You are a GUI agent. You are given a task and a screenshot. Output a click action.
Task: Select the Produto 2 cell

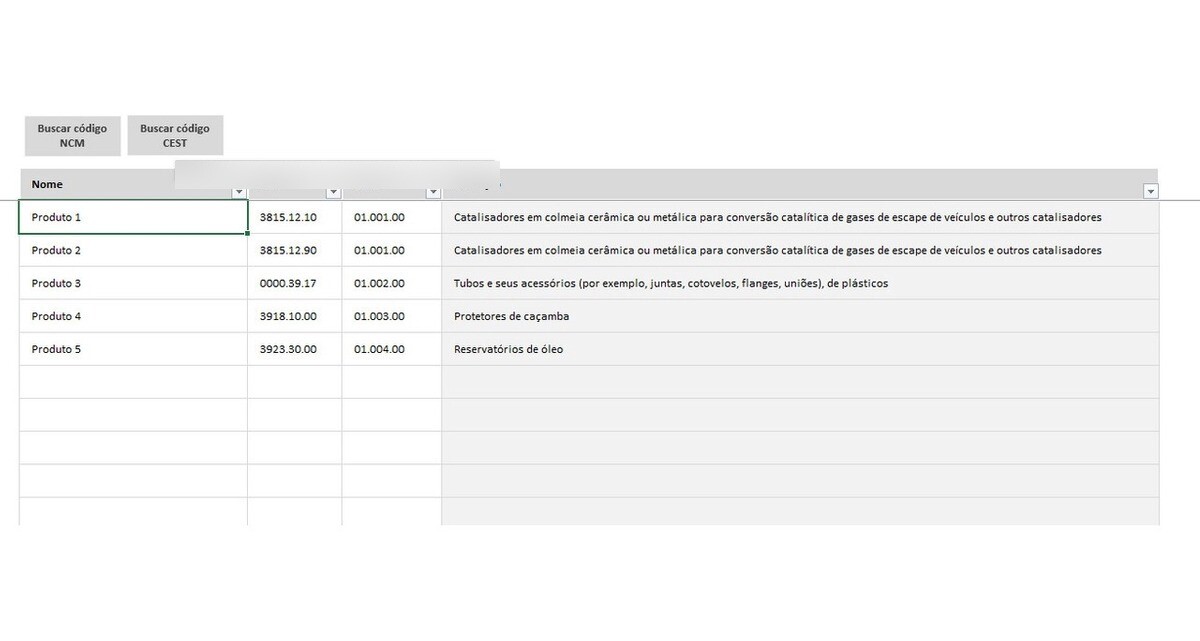coord(133,250)
